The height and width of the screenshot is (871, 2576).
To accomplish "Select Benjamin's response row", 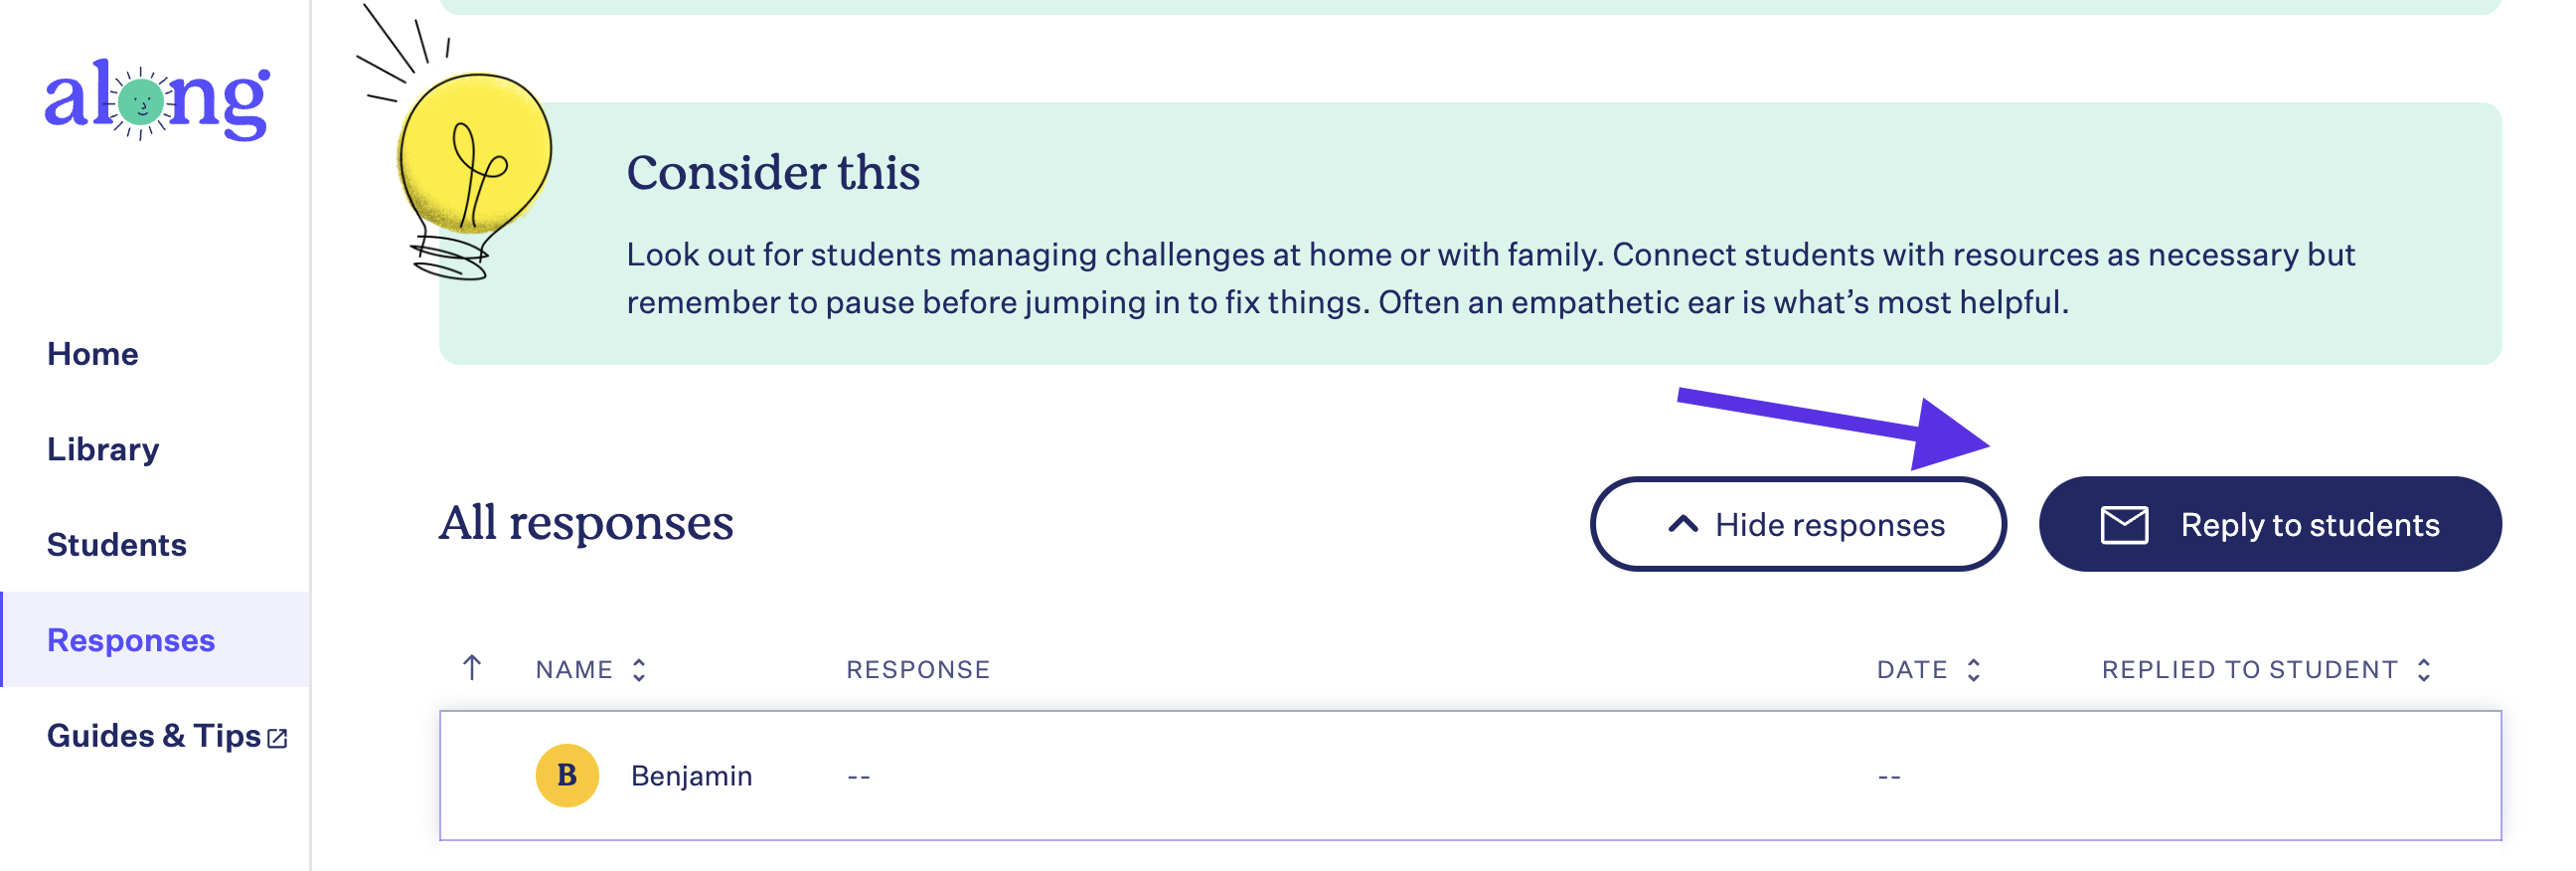I will click(x=1470, y=776).
